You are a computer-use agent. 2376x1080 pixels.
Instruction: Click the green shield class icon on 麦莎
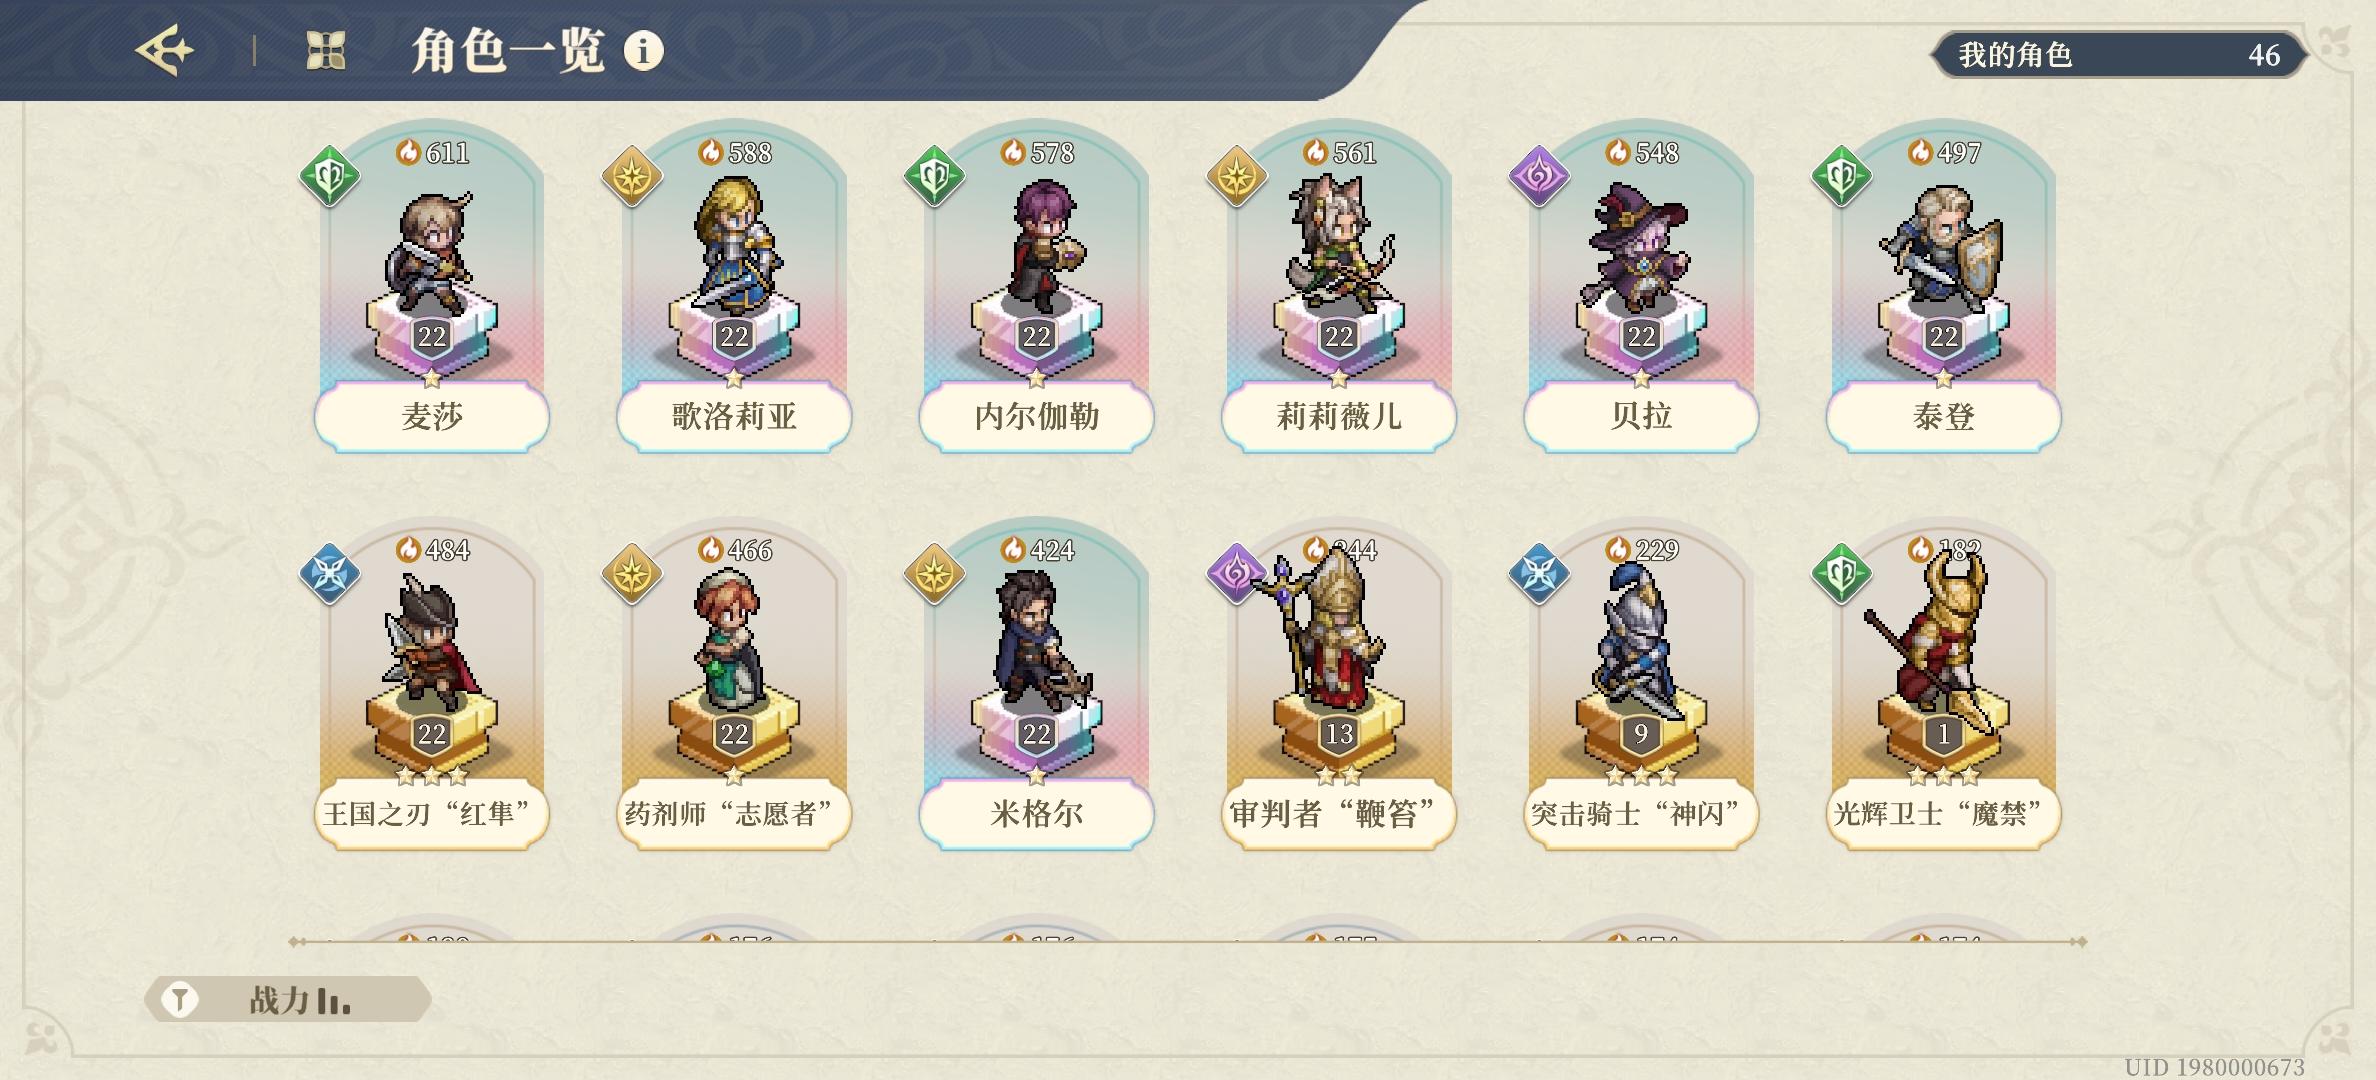(x=330, y=177)
